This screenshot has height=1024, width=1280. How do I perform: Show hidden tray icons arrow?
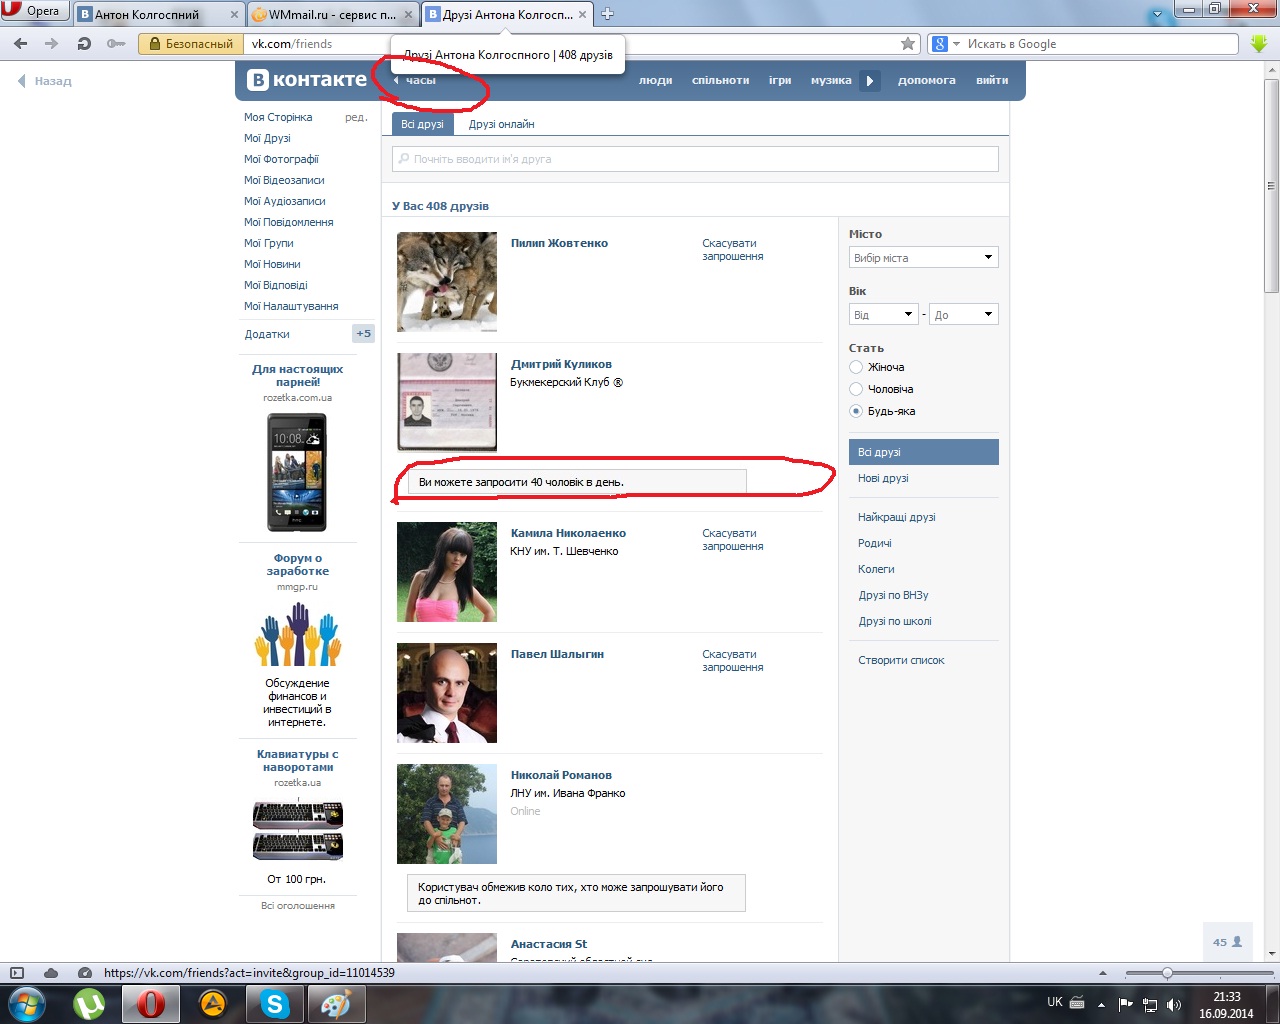point(1101,1004)
